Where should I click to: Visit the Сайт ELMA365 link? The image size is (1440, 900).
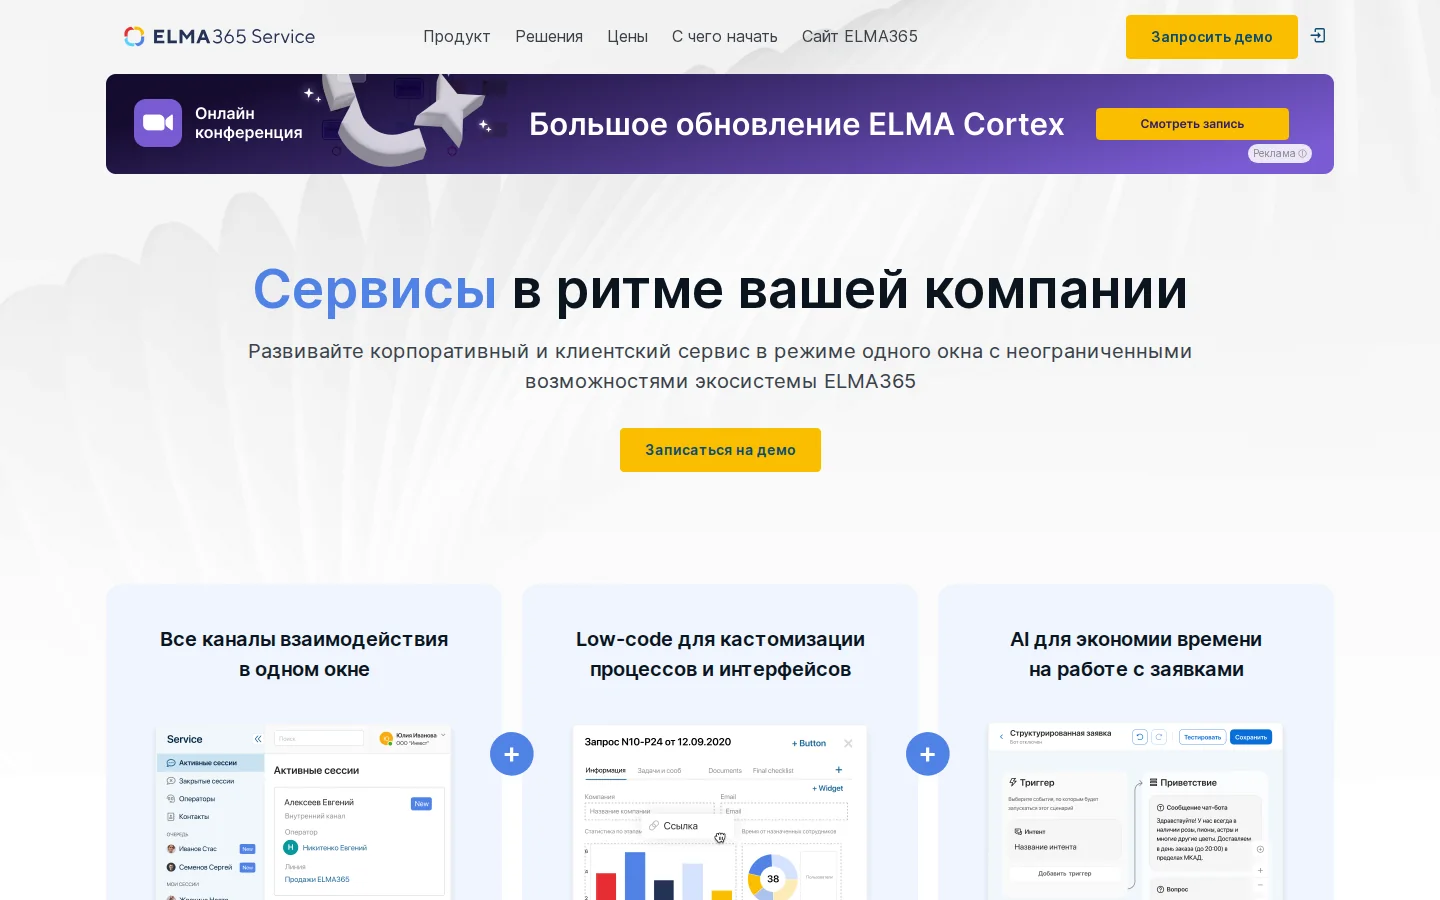[859, 36]
